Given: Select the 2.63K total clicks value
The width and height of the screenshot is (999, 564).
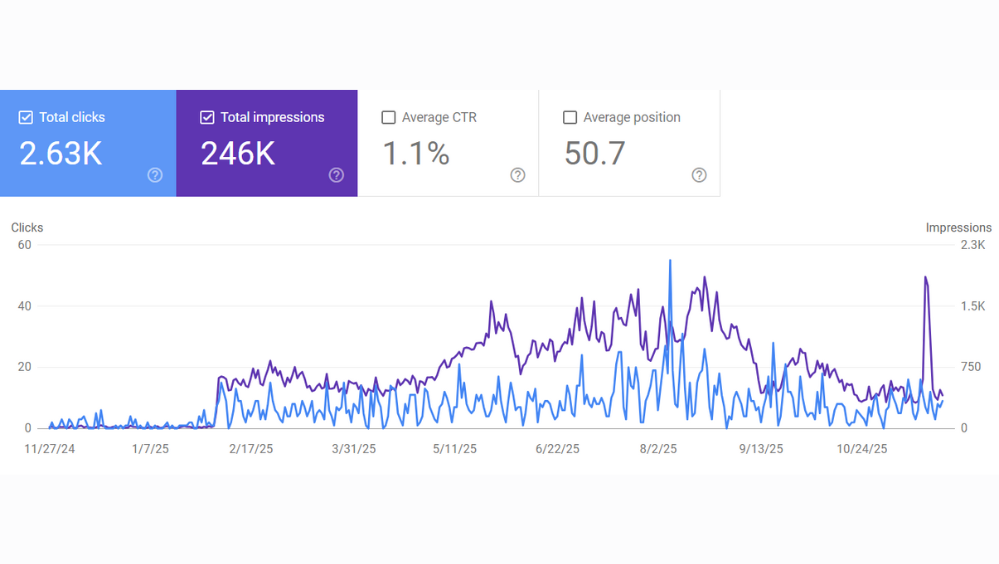Looking at the screenshot, I should 60,153.
